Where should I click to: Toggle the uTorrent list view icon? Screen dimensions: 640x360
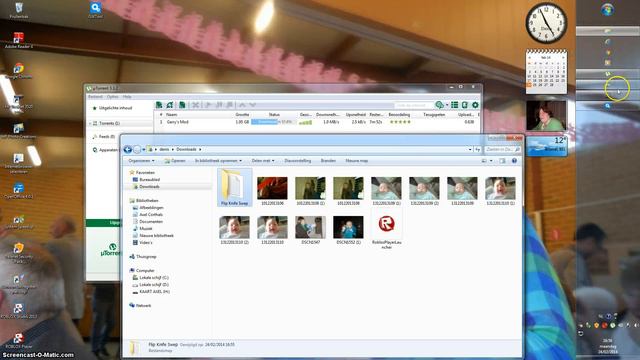454,105
